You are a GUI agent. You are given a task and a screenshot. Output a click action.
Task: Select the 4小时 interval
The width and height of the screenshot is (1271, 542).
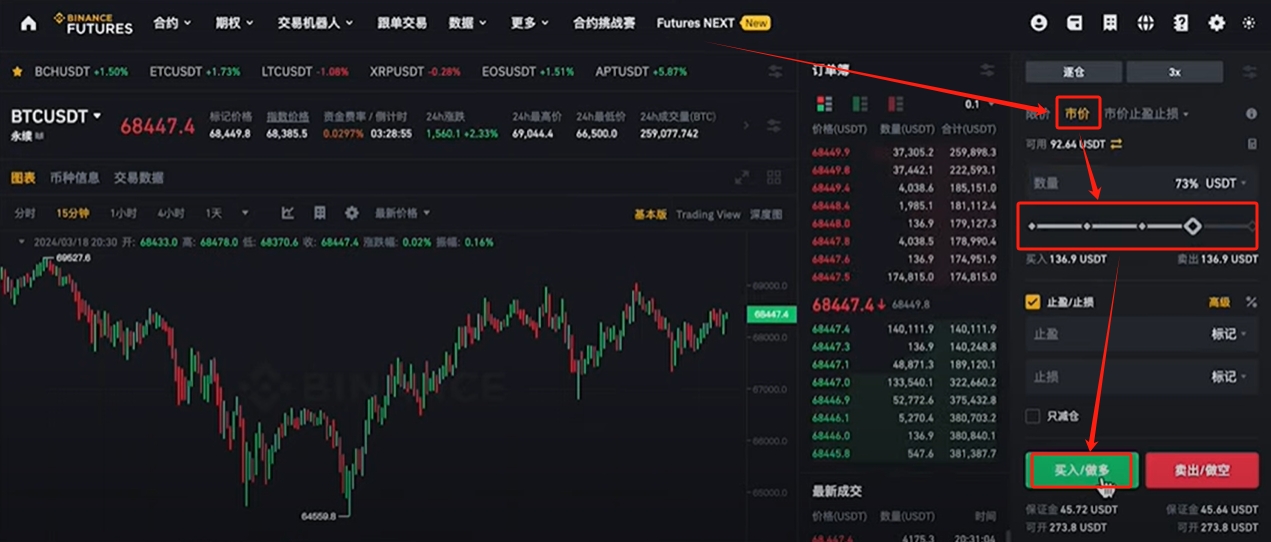tap(171, 213)
